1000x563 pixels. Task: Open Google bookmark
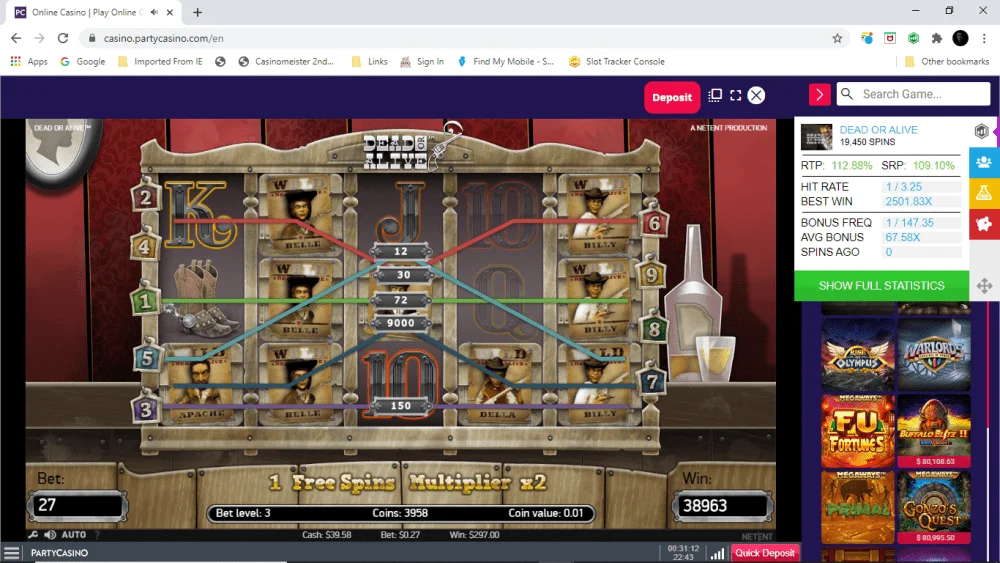83,61
